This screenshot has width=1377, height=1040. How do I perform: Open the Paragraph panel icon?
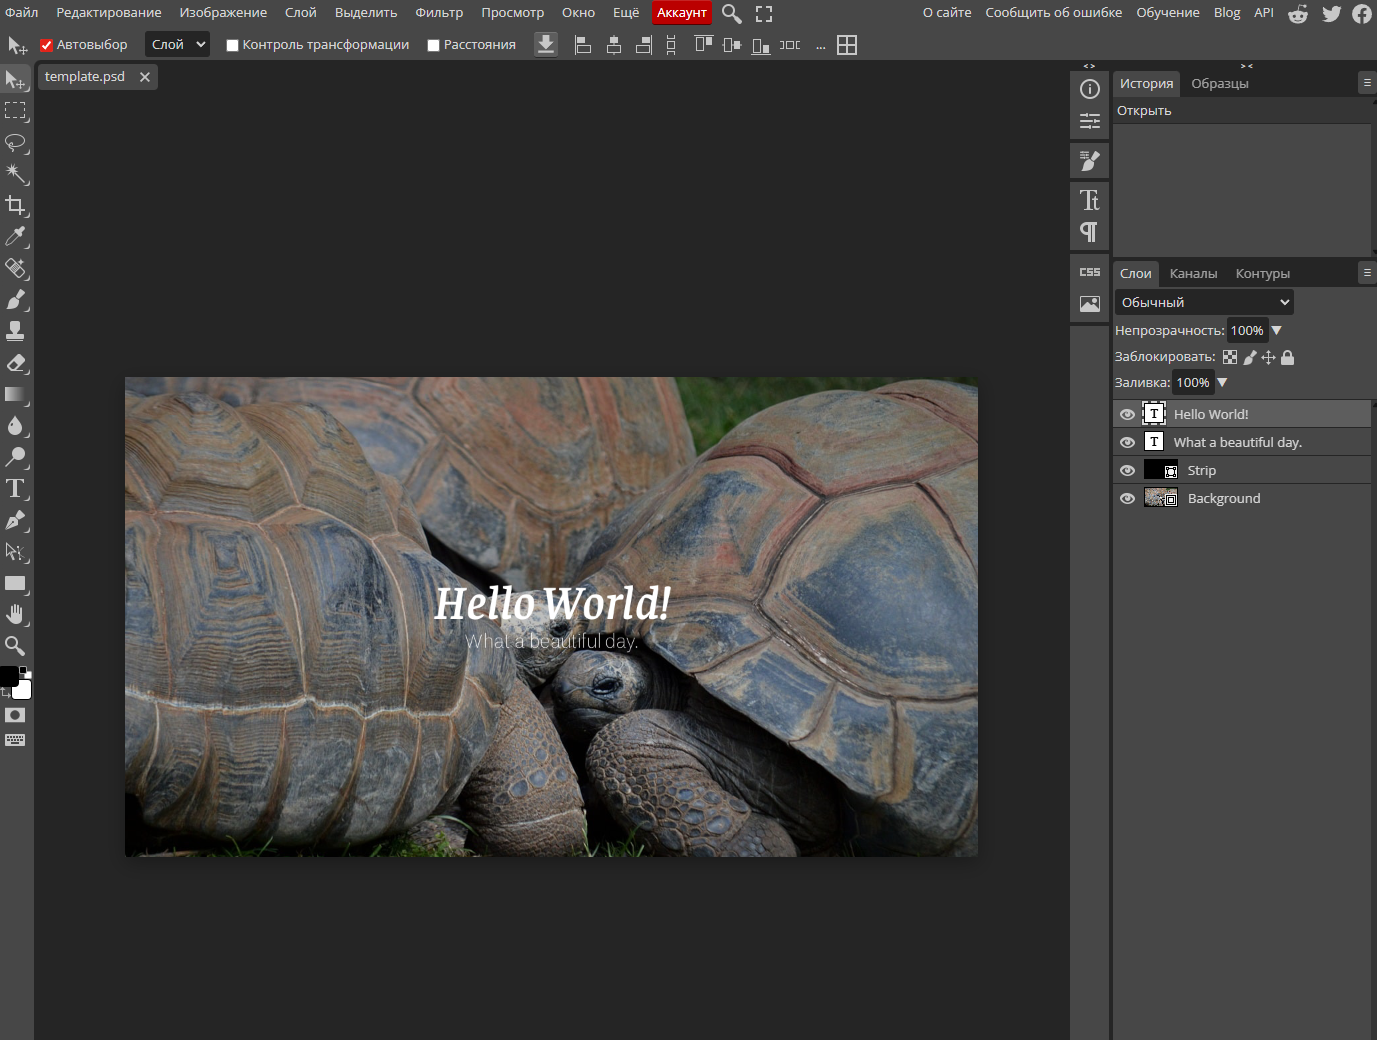pyautogui.click(x=1090, y=232)
